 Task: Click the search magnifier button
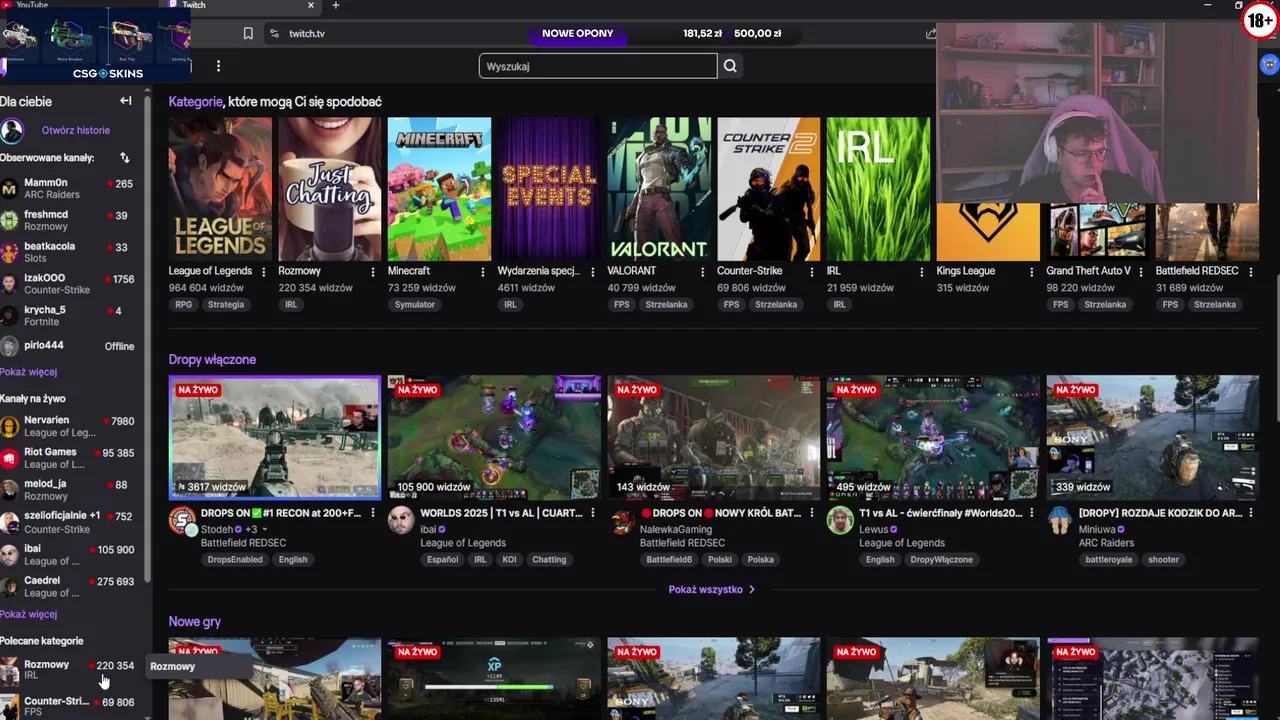[x=730, y=66]
